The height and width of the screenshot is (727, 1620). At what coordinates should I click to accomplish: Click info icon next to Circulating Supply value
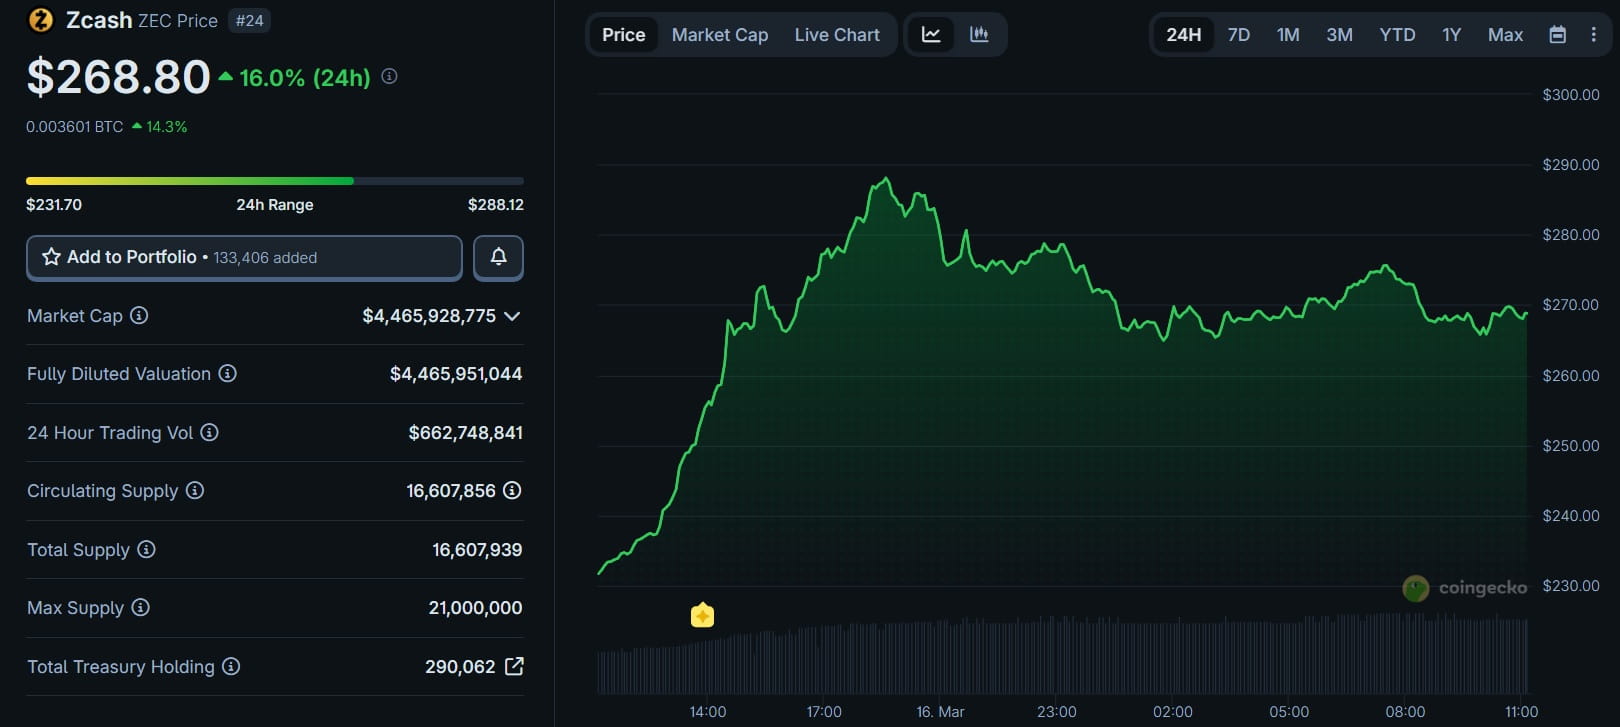tap(512, 491)
